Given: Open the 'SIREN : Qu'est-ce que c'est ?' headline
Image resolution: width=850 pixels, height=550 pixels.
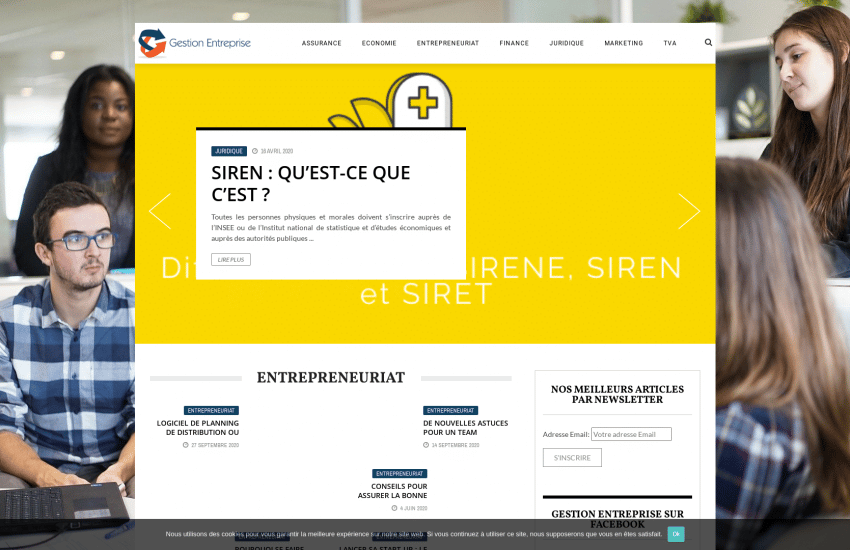Looking at the screenshot, I should [x=310, y=183].
